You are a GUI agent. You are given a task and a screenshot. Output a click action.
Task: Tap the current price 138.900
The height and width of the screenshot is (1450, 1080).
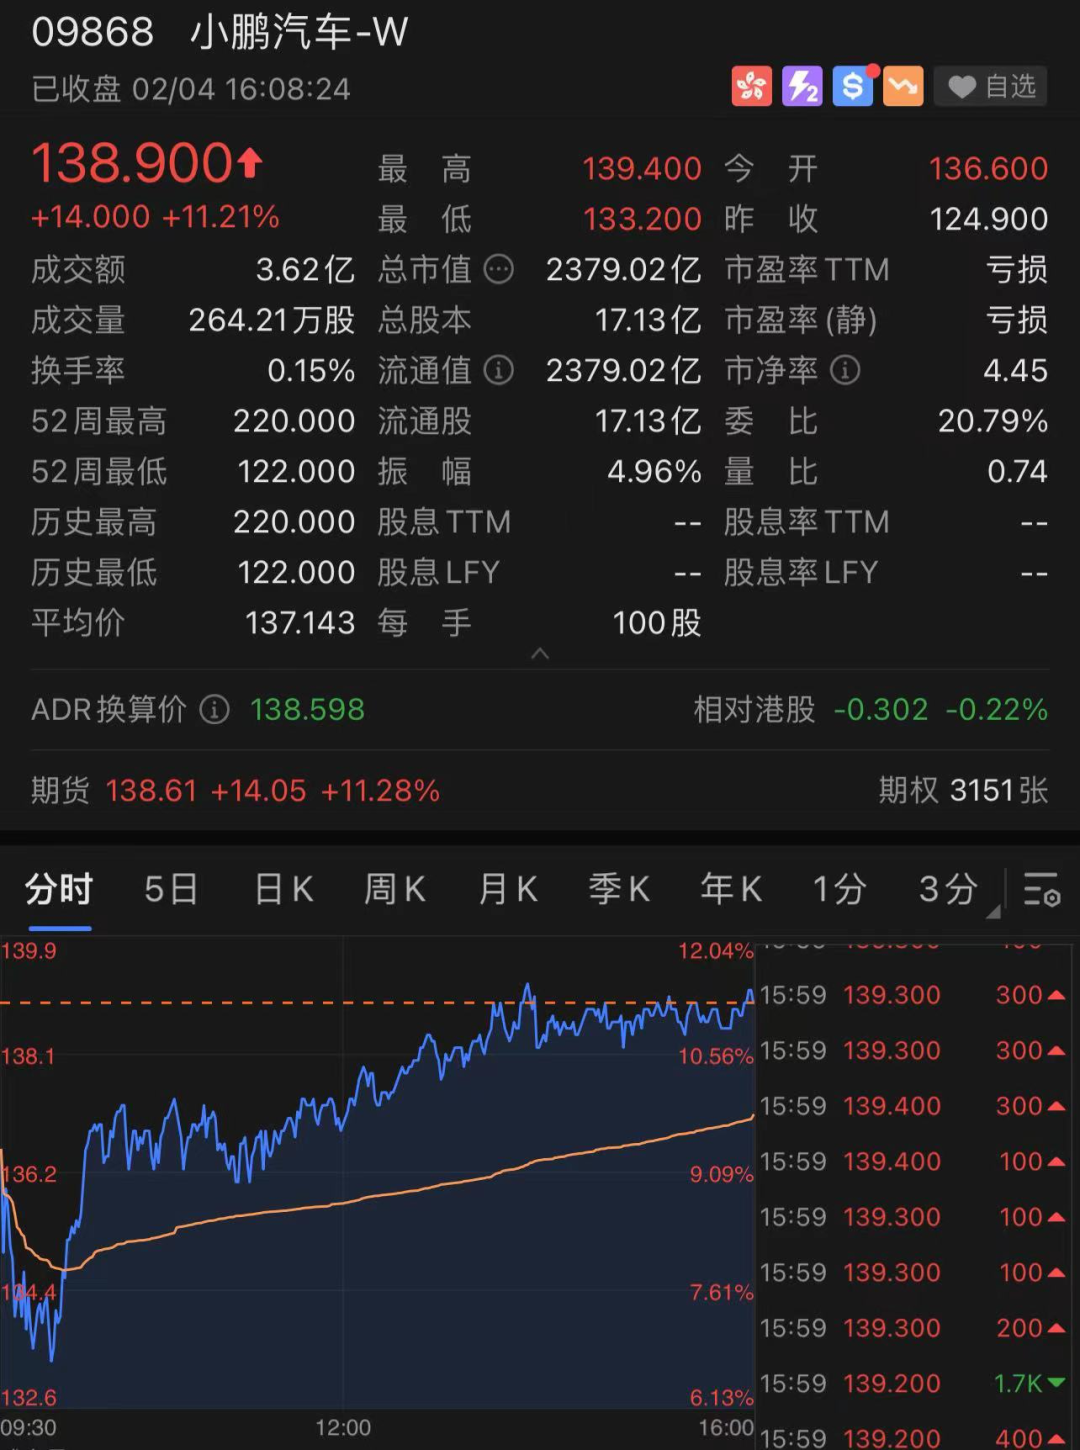[x=133, y=163]
